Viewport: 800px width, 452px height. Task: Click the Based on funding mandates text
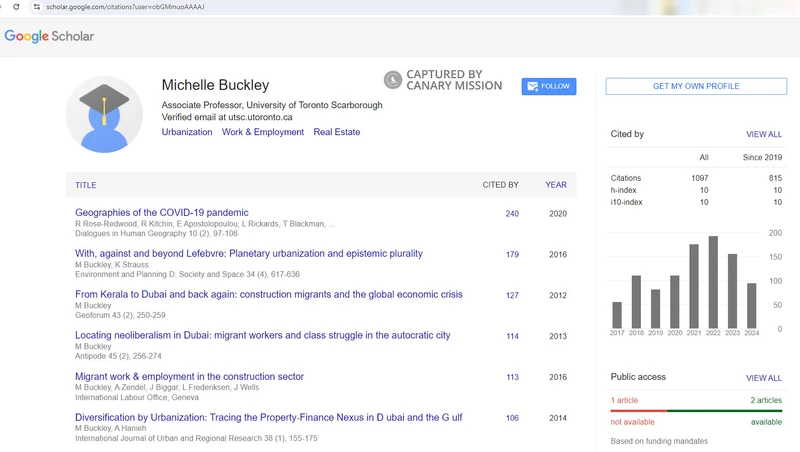659,441
